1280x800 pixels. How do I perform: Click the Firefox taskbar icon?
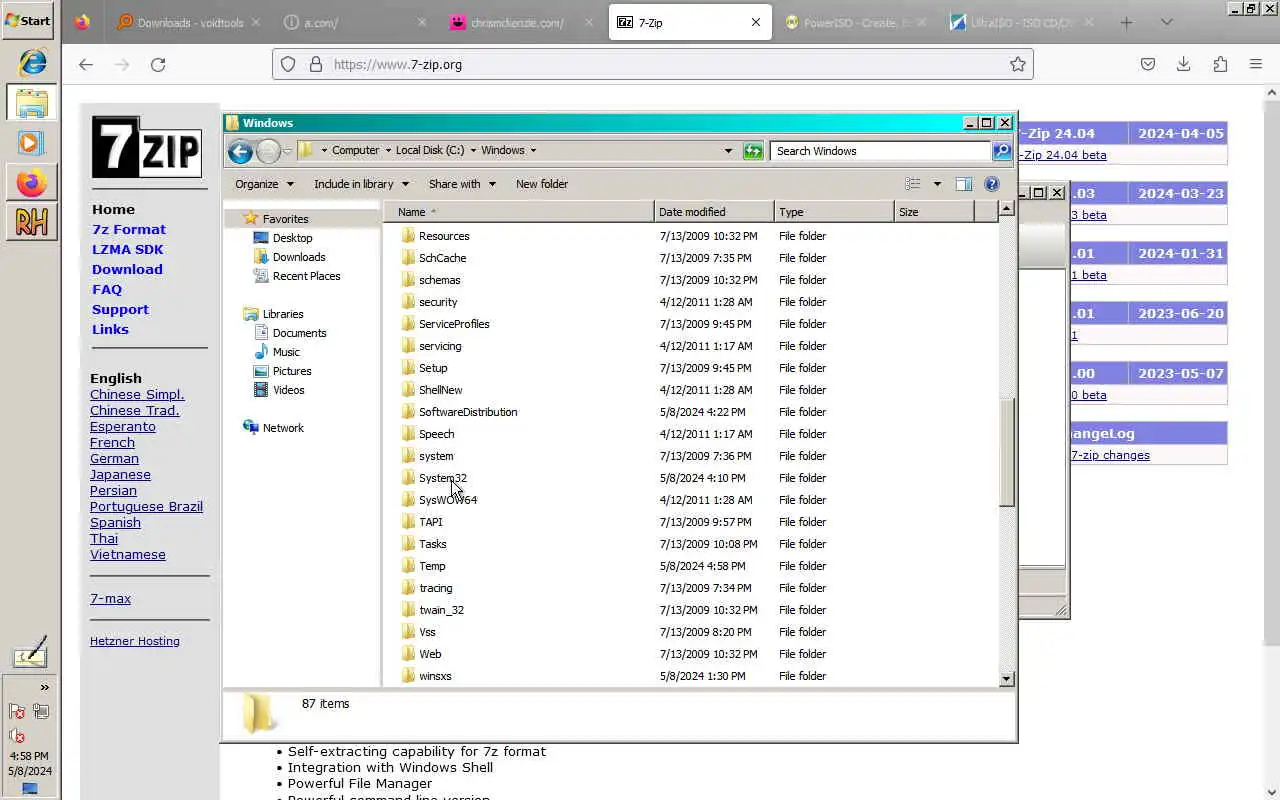coord(31,184)
